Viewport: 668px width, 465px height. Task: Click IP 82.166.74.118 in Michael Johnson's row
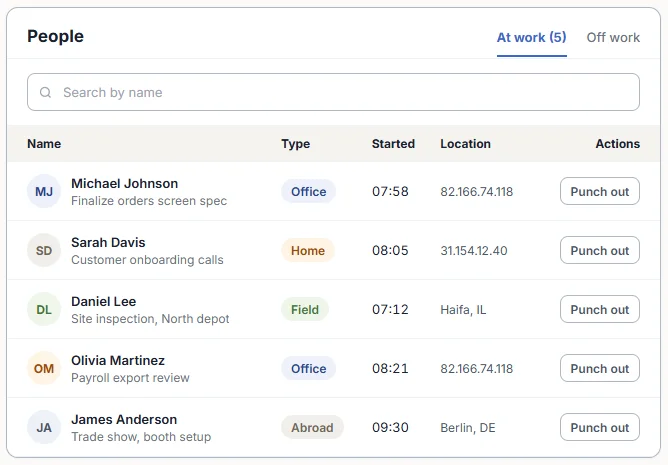coord(477,192)
